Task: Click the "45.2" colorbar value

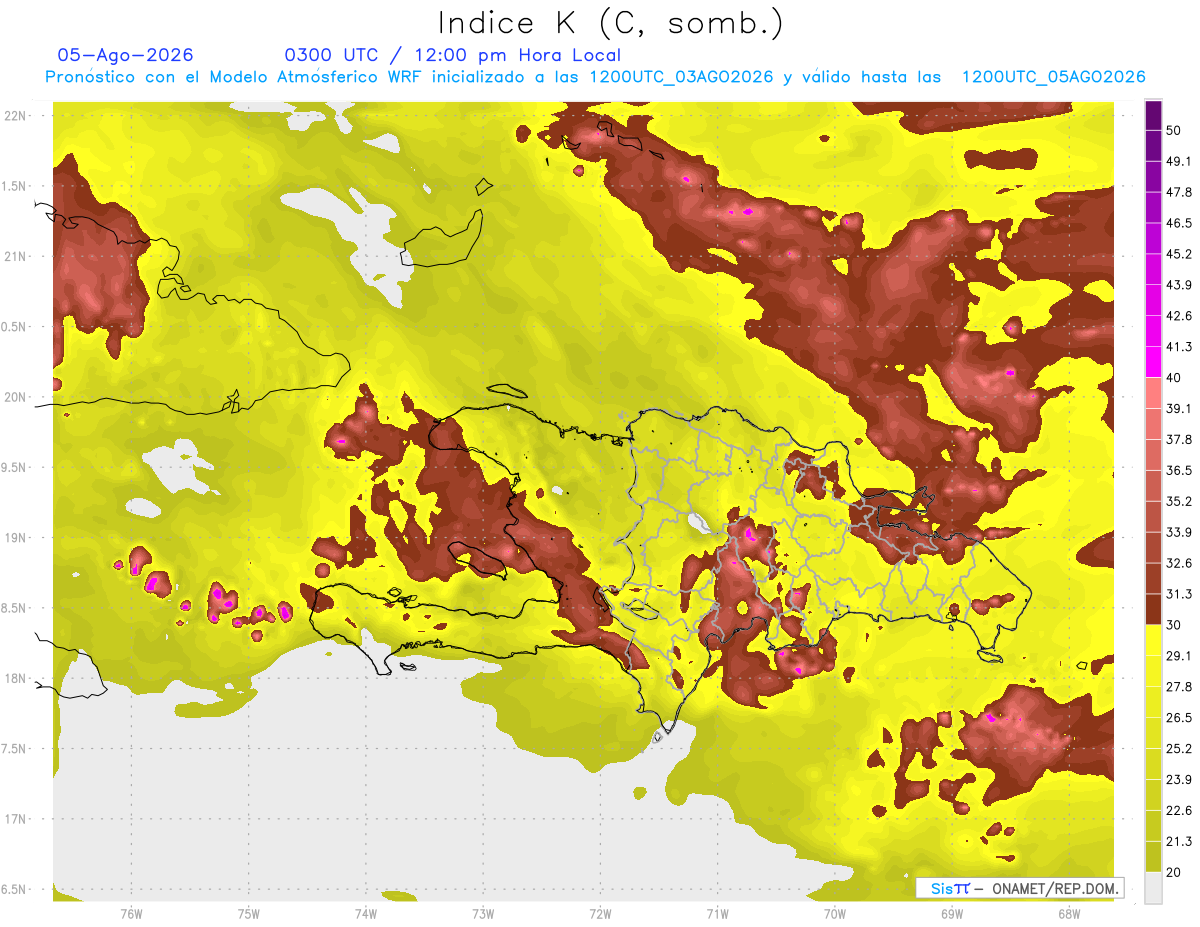Action: [x=1178, y=254]
